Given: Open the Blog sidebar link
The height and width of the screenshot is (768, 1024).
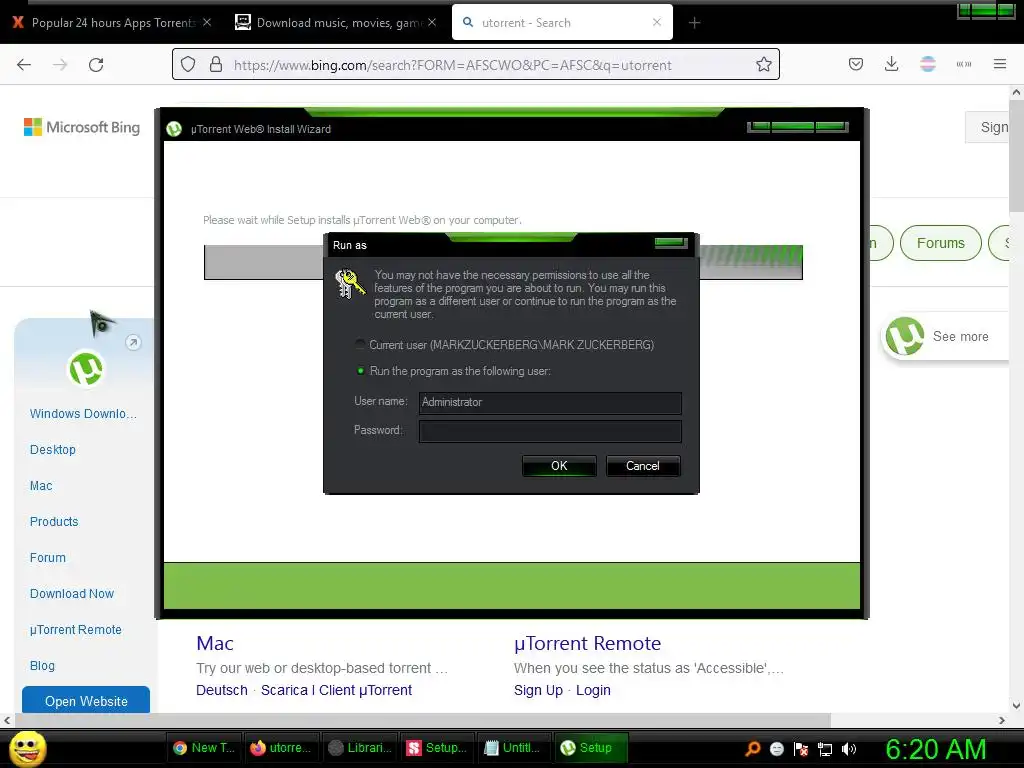Looking at the screenshot, I should [42, 665].
